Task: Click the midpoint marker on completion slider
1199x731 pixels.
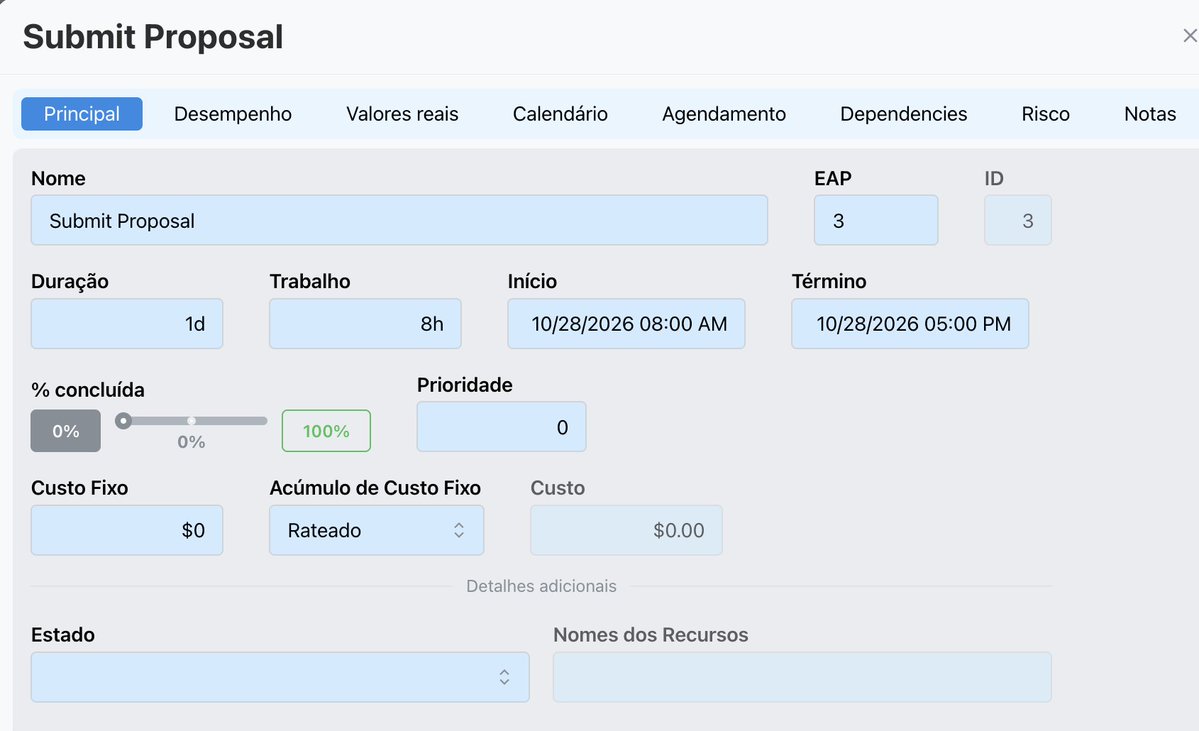Action: 191,421
